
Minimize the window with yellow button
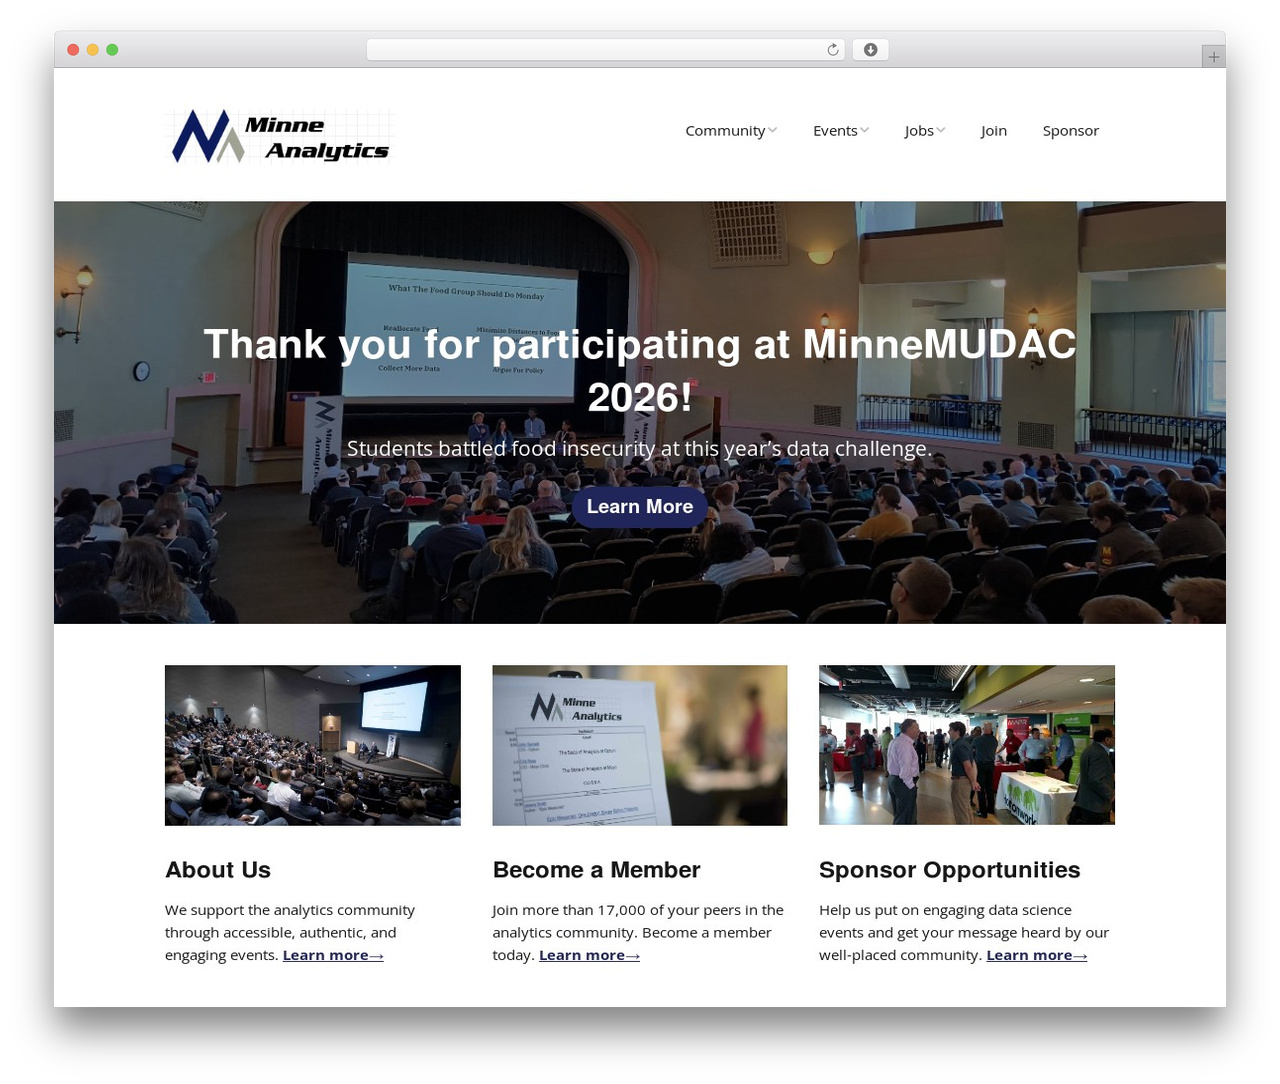(93, 50)
